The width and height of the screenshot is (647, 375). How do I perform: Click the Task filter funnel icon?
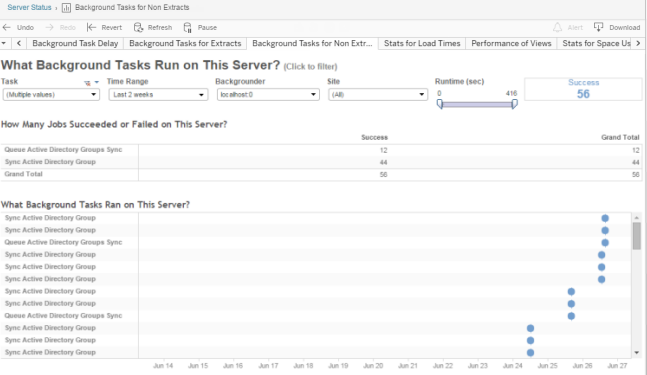pos(87,83)
